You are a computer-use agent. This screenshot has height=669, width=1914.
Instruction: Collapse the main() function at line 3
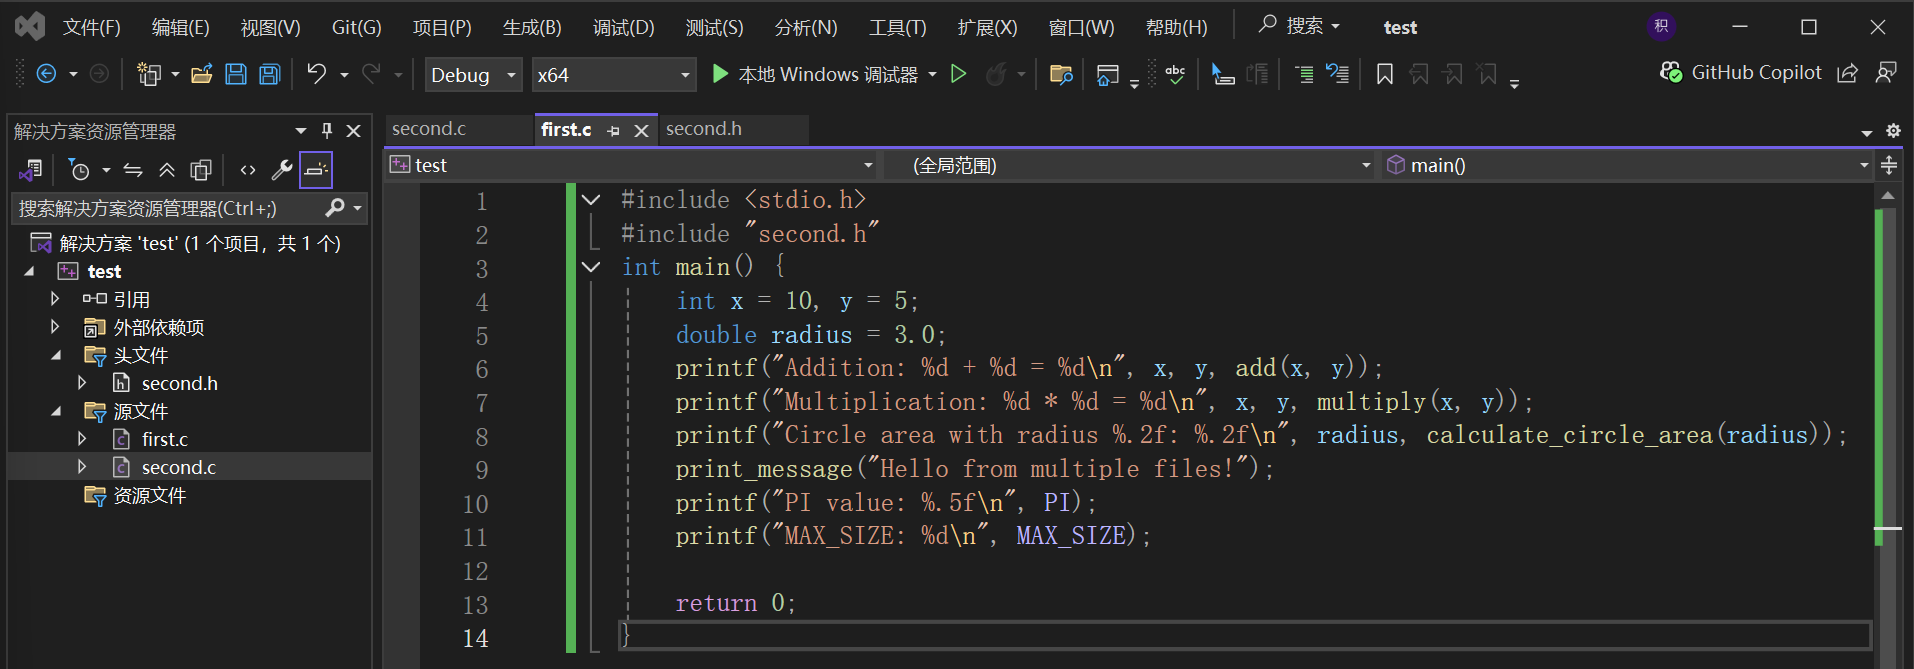(x=591, y=267)
